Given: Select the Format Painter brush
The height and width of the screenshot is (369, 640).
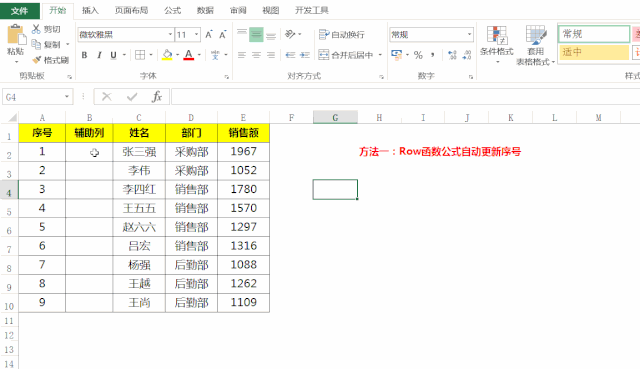Looking at the screenshot, I should coord(37,60).
